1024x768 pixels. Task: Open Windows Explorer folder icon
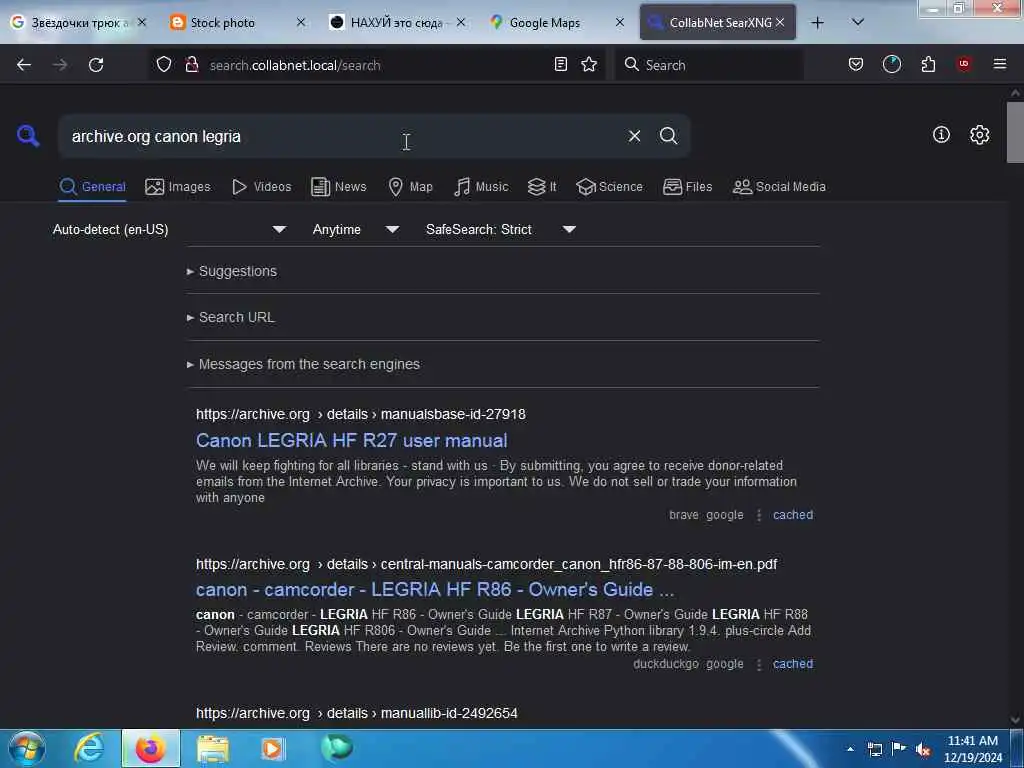coord(213,748)
